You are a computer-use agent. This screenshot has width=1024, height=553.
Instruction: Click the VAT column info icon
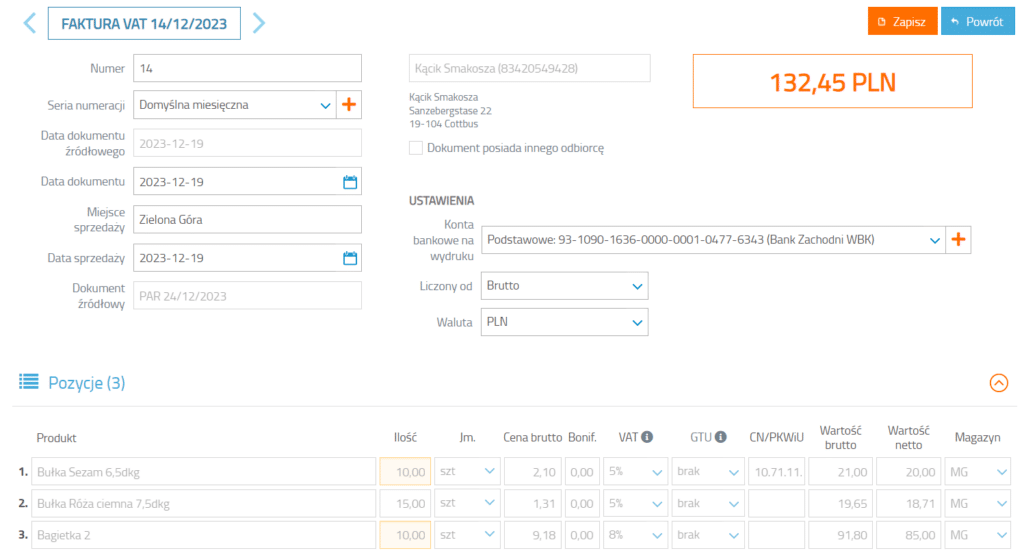click(x=647, y=437)
